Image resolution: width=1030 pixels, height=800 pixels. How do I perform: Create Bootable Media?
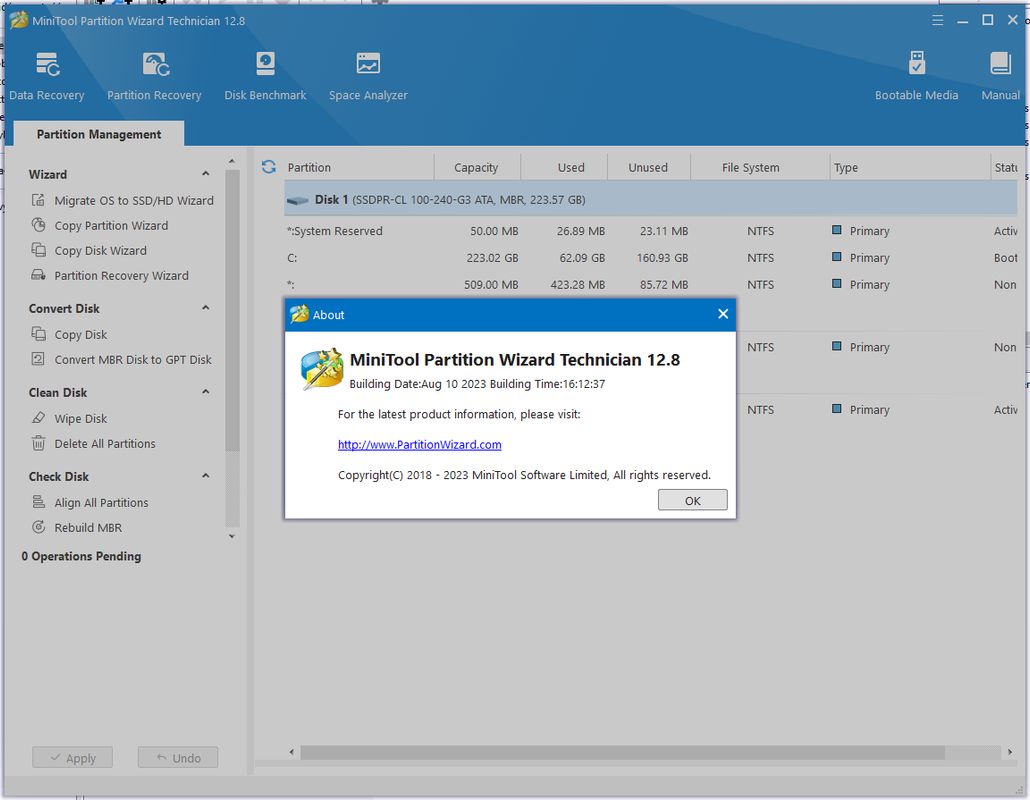[x=916, y=76]
